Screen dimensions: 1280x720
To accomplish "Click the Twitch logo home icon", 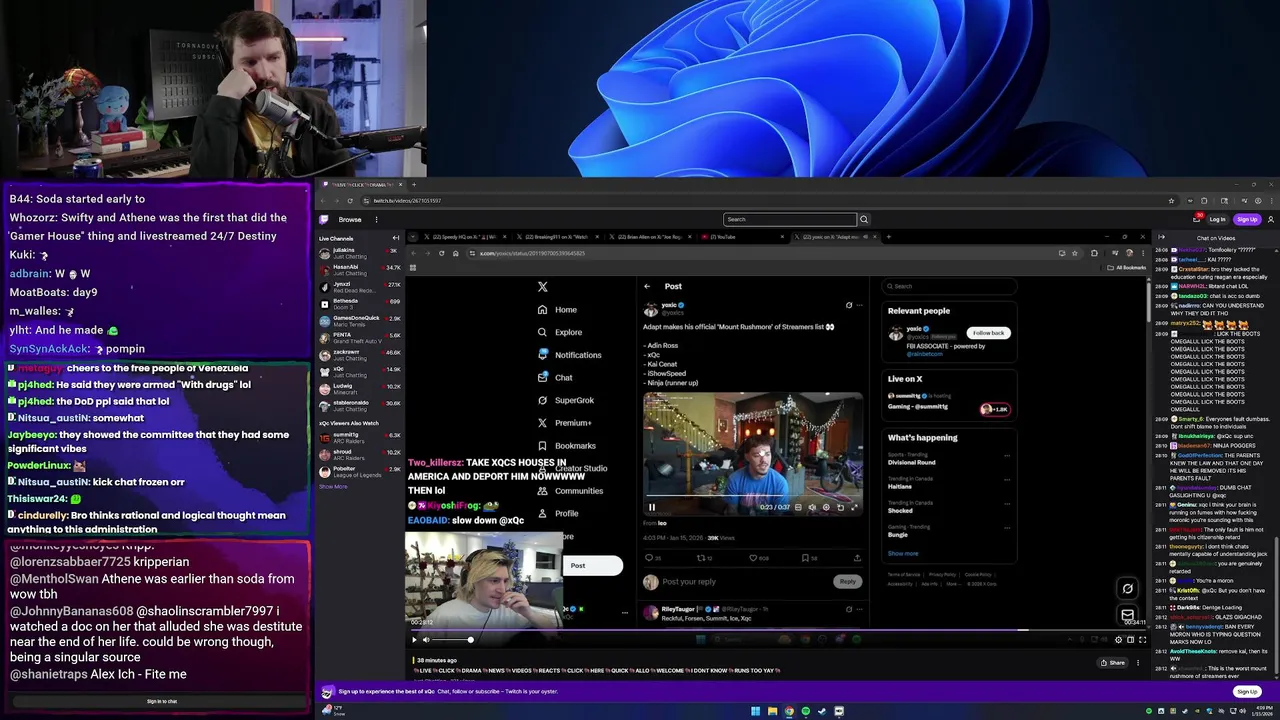I will 324,219.
